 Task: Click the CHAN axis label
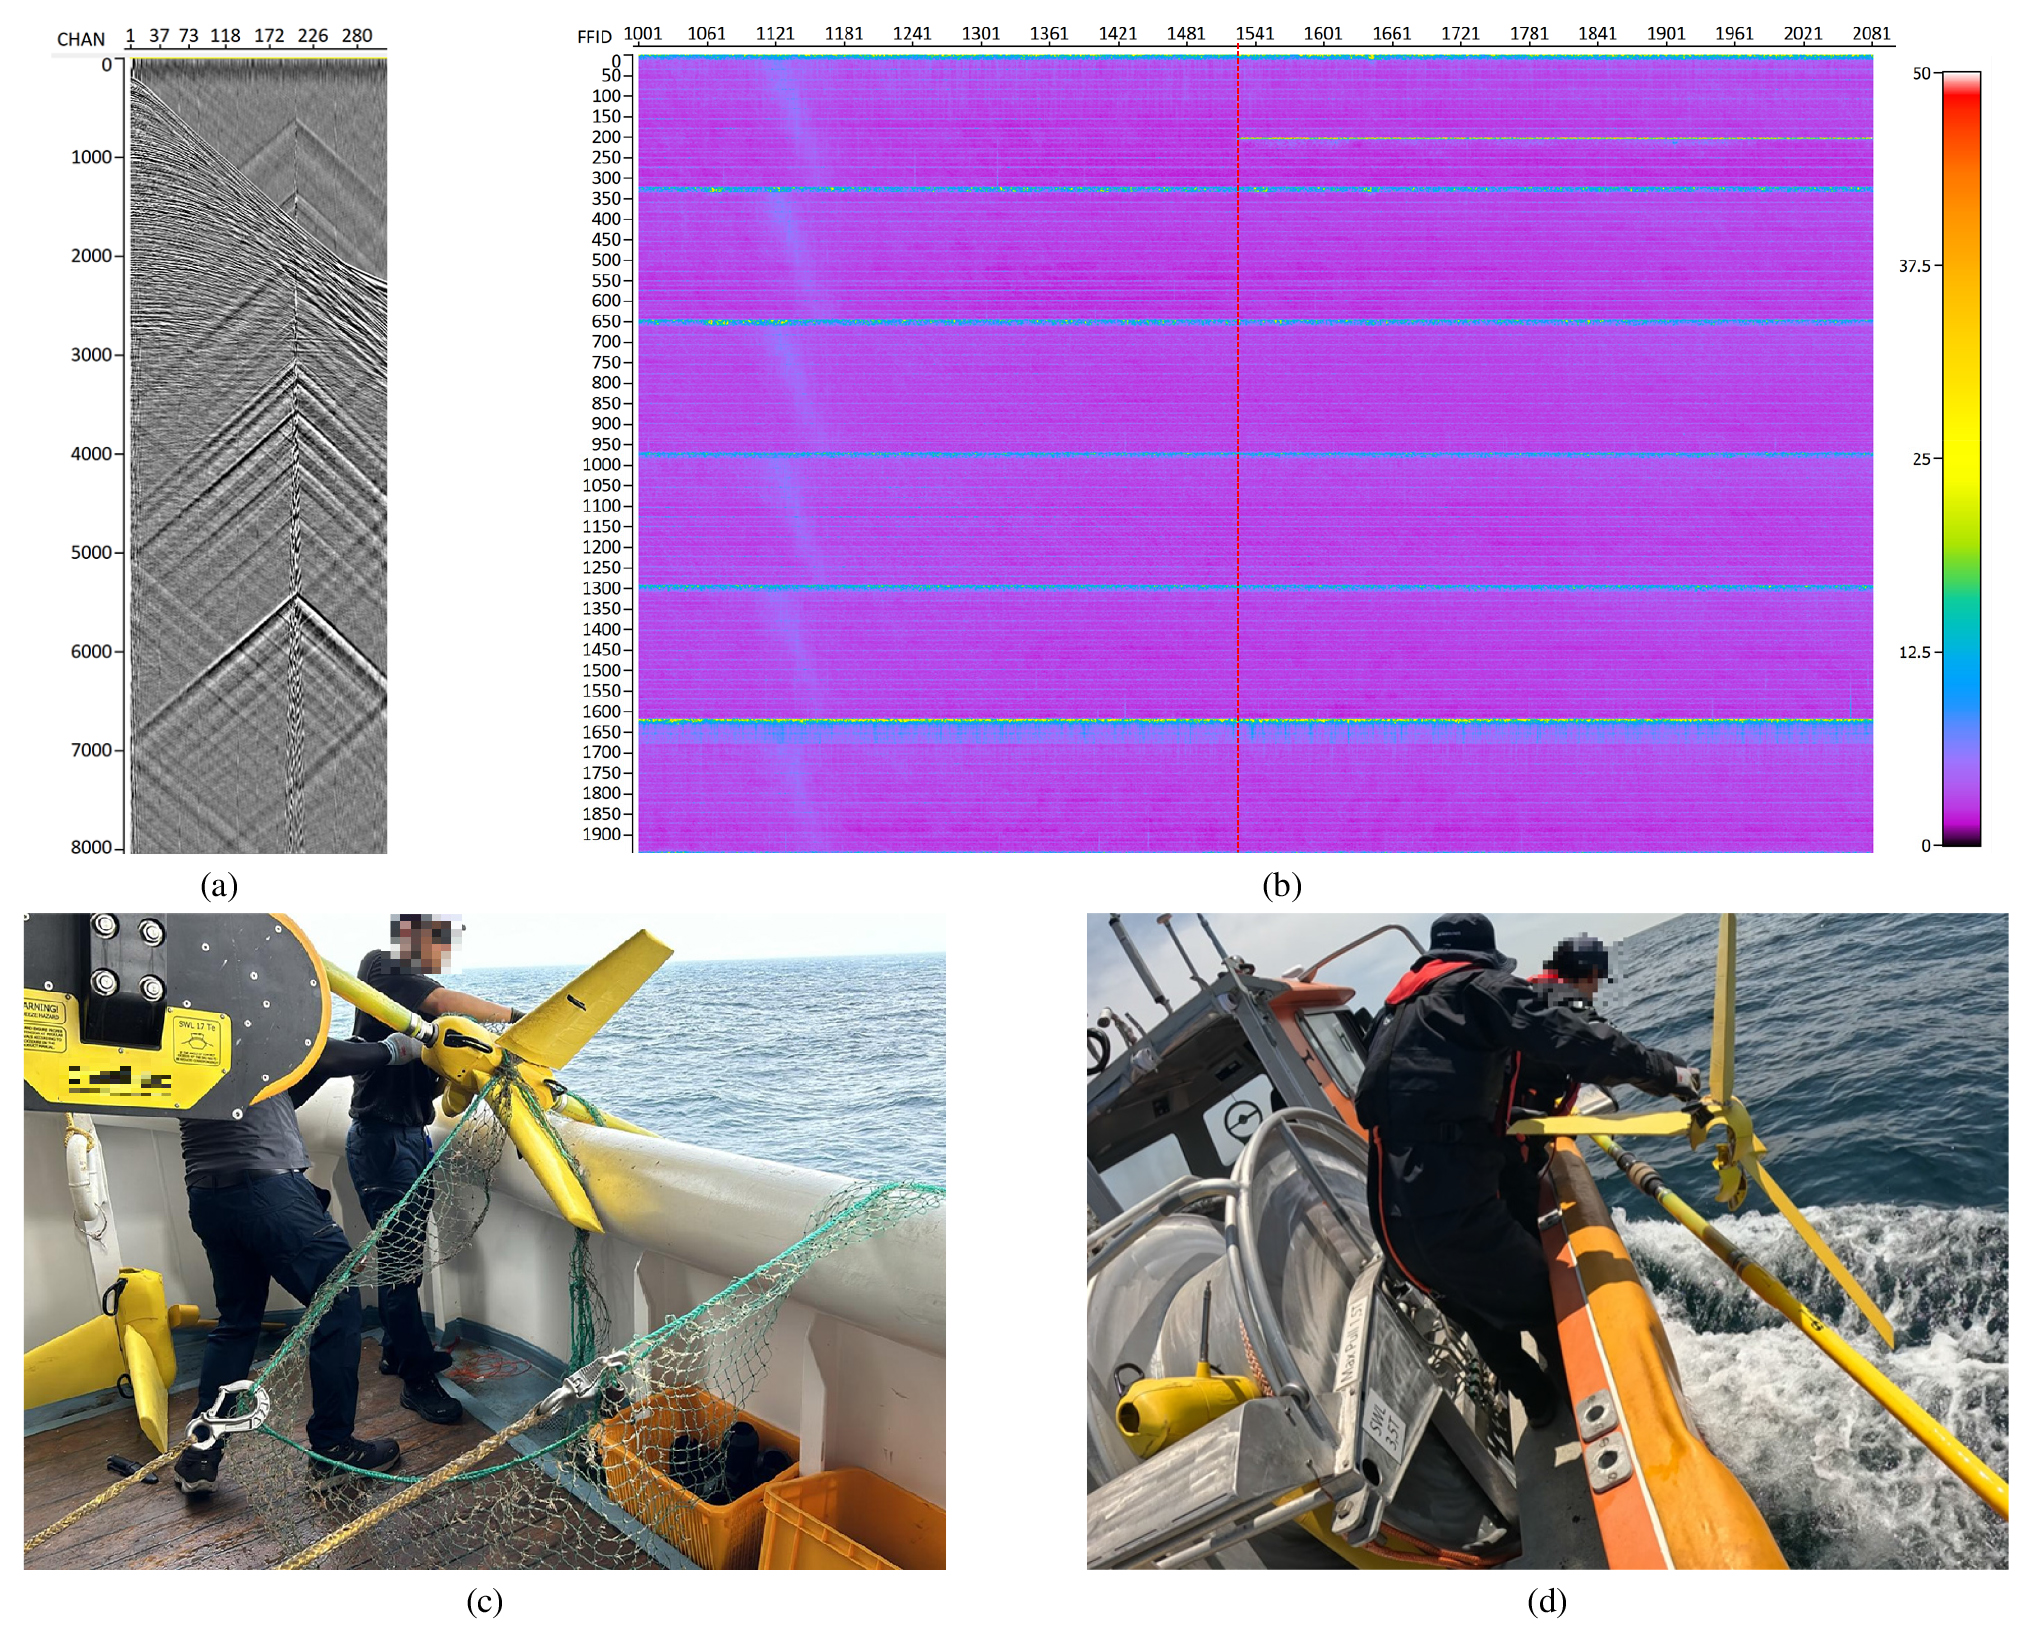(81, 40)
